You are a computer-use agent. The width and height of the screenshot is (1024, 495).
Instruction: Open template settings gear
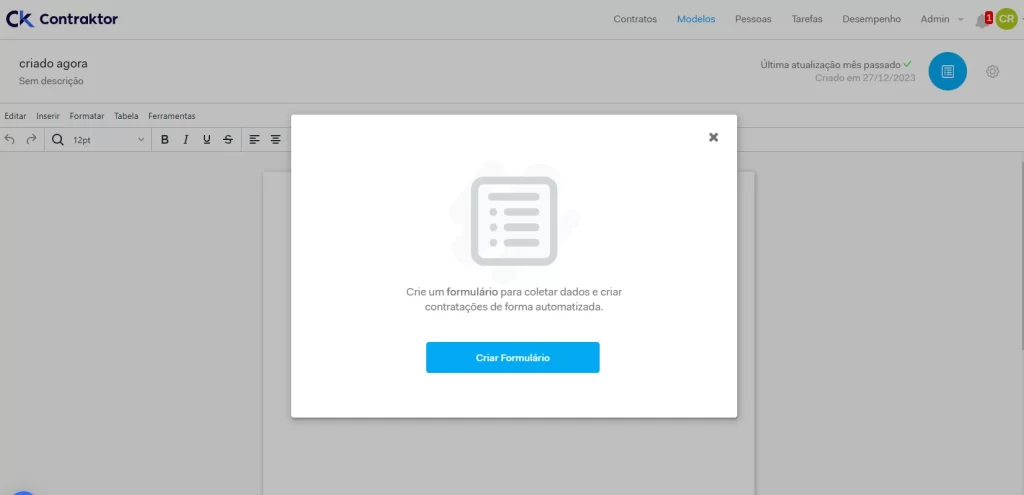tap(993, 72)
